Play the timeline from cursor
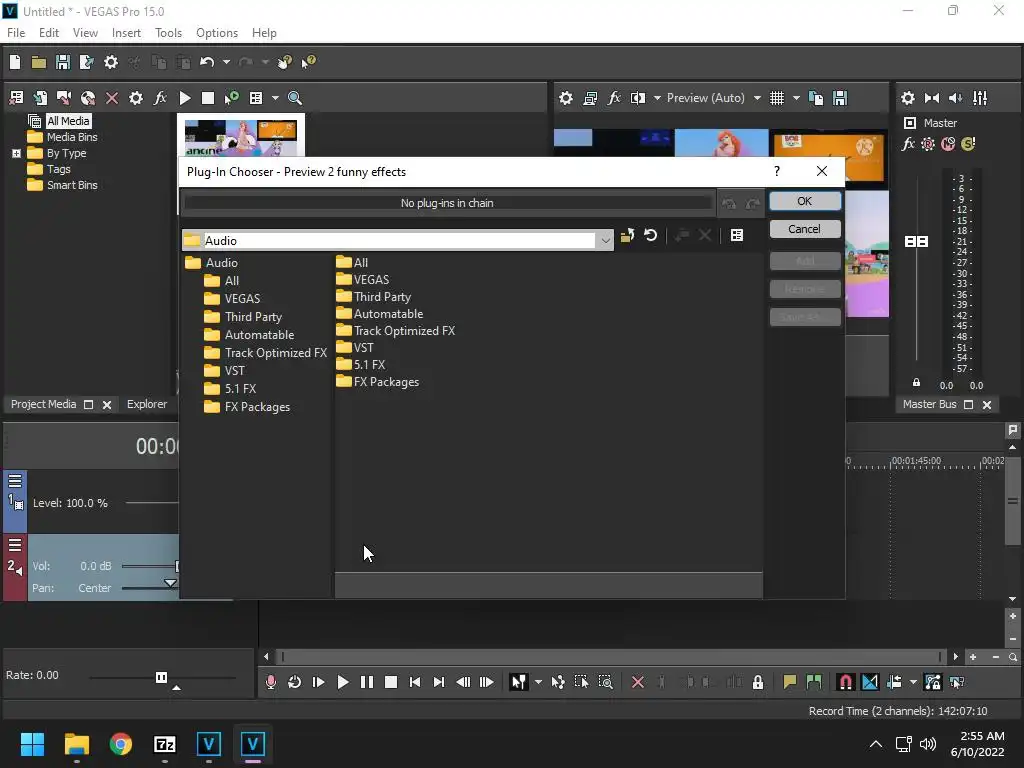 [342, 682]
